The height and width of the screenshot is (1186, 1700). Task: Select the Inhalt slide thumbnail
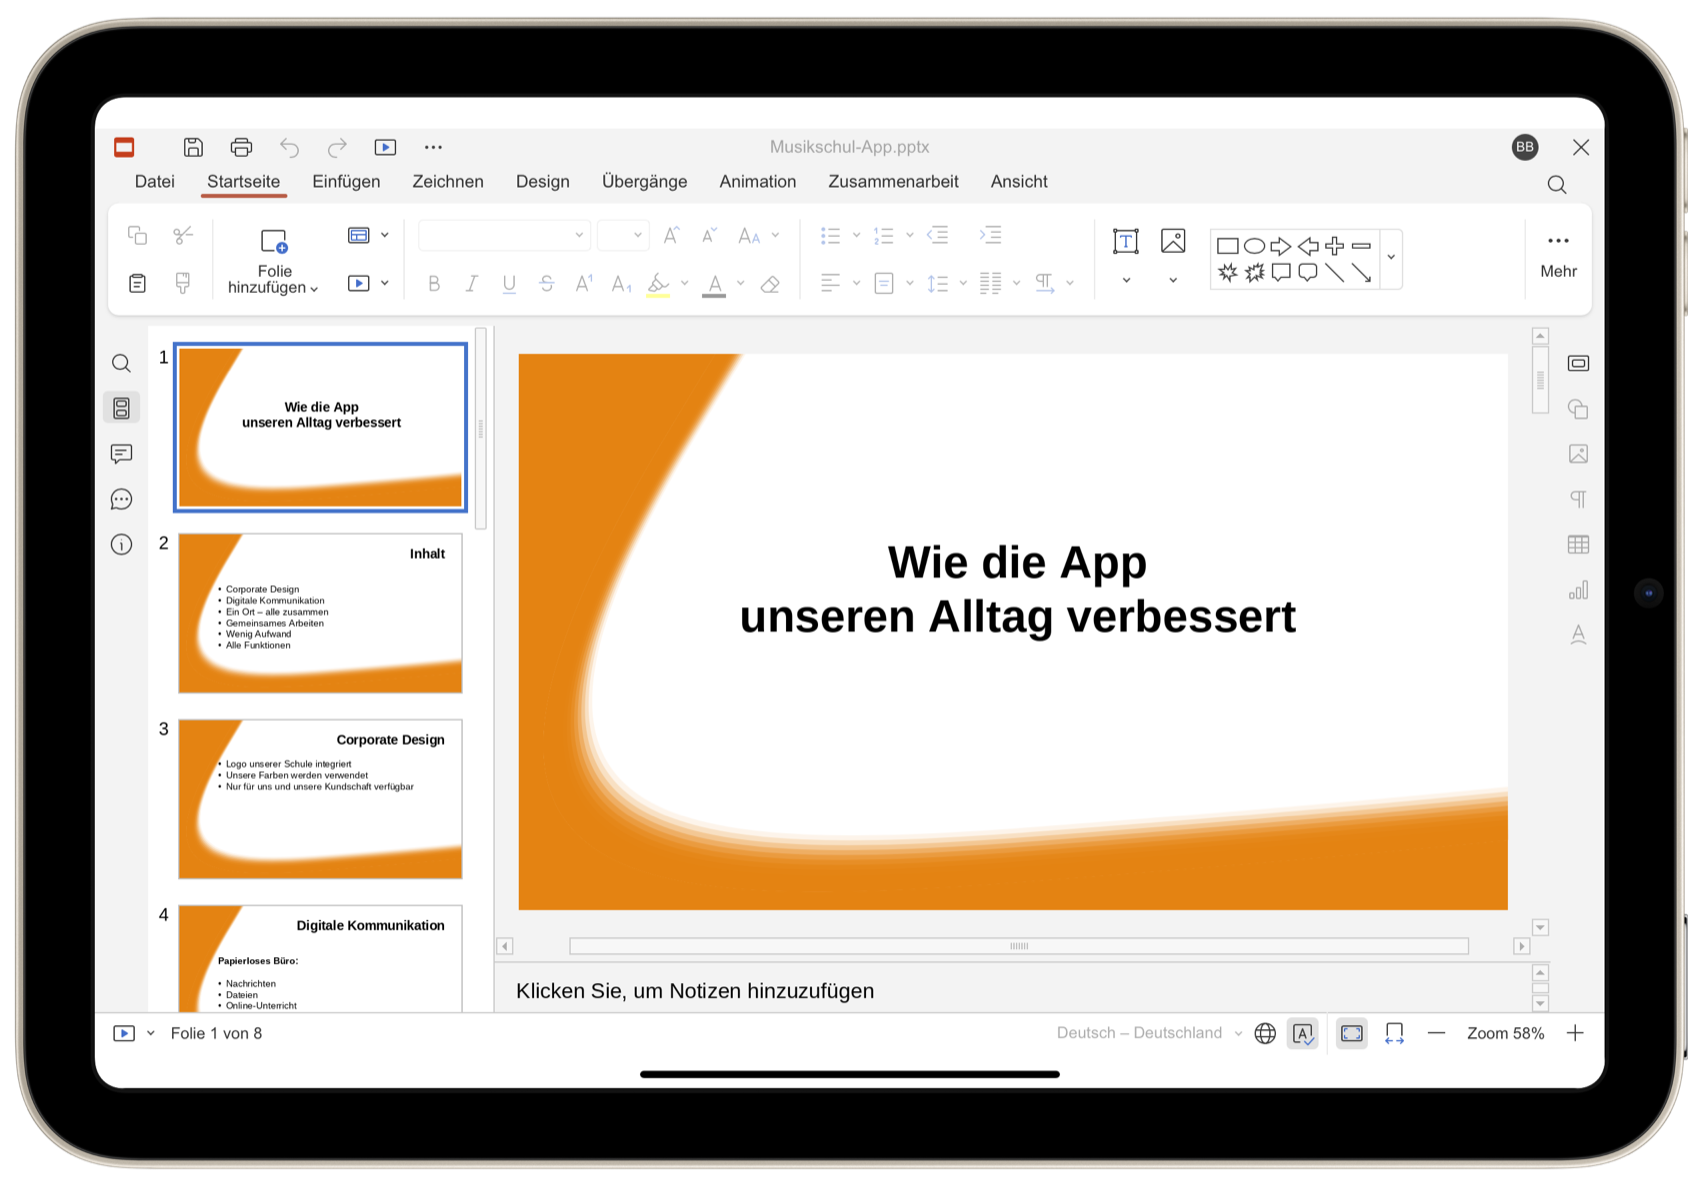tap(320, 612)
